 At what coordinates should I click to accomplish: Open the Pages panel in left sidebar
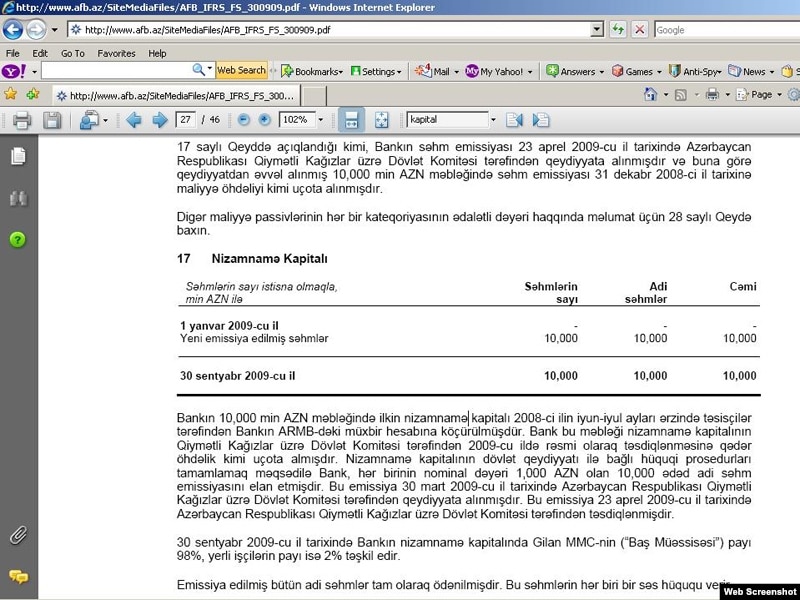[x=17, y=156]
